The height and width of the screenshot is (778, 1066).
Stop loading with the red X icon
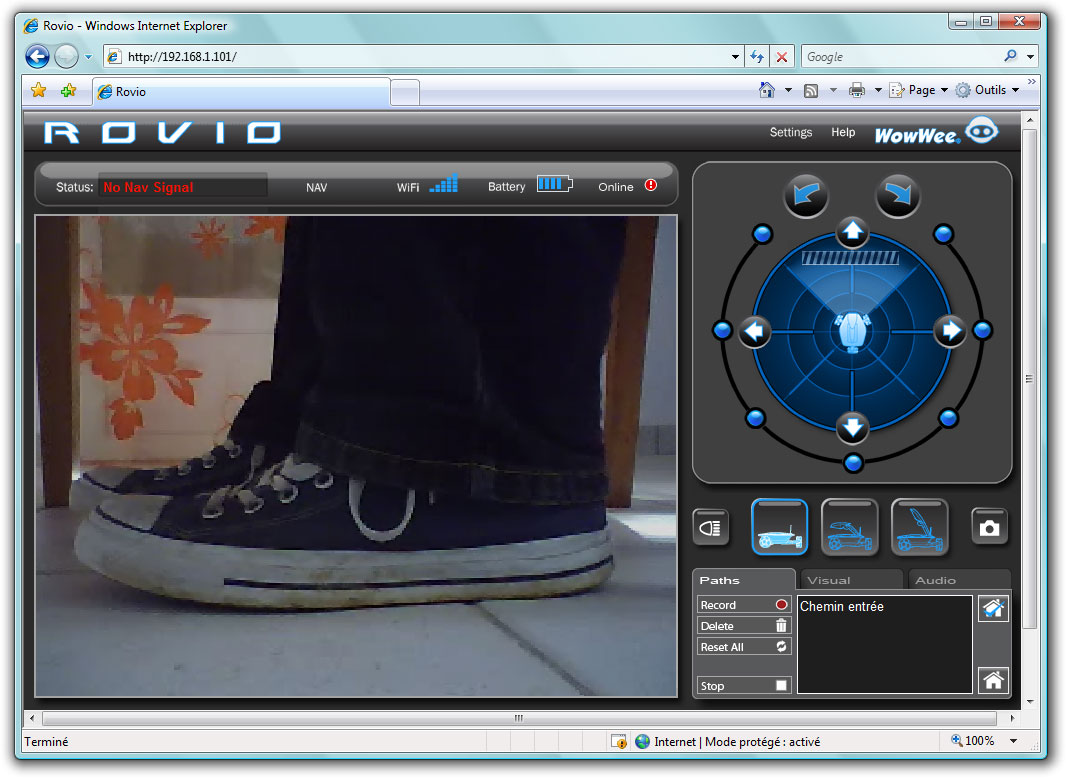point(782,57)
